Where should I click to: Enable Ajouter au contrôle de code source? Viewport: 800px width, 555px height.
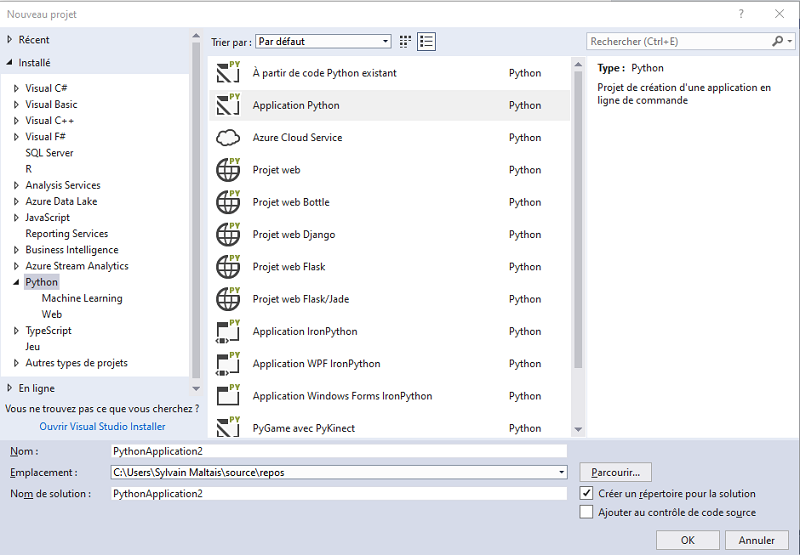587,512
